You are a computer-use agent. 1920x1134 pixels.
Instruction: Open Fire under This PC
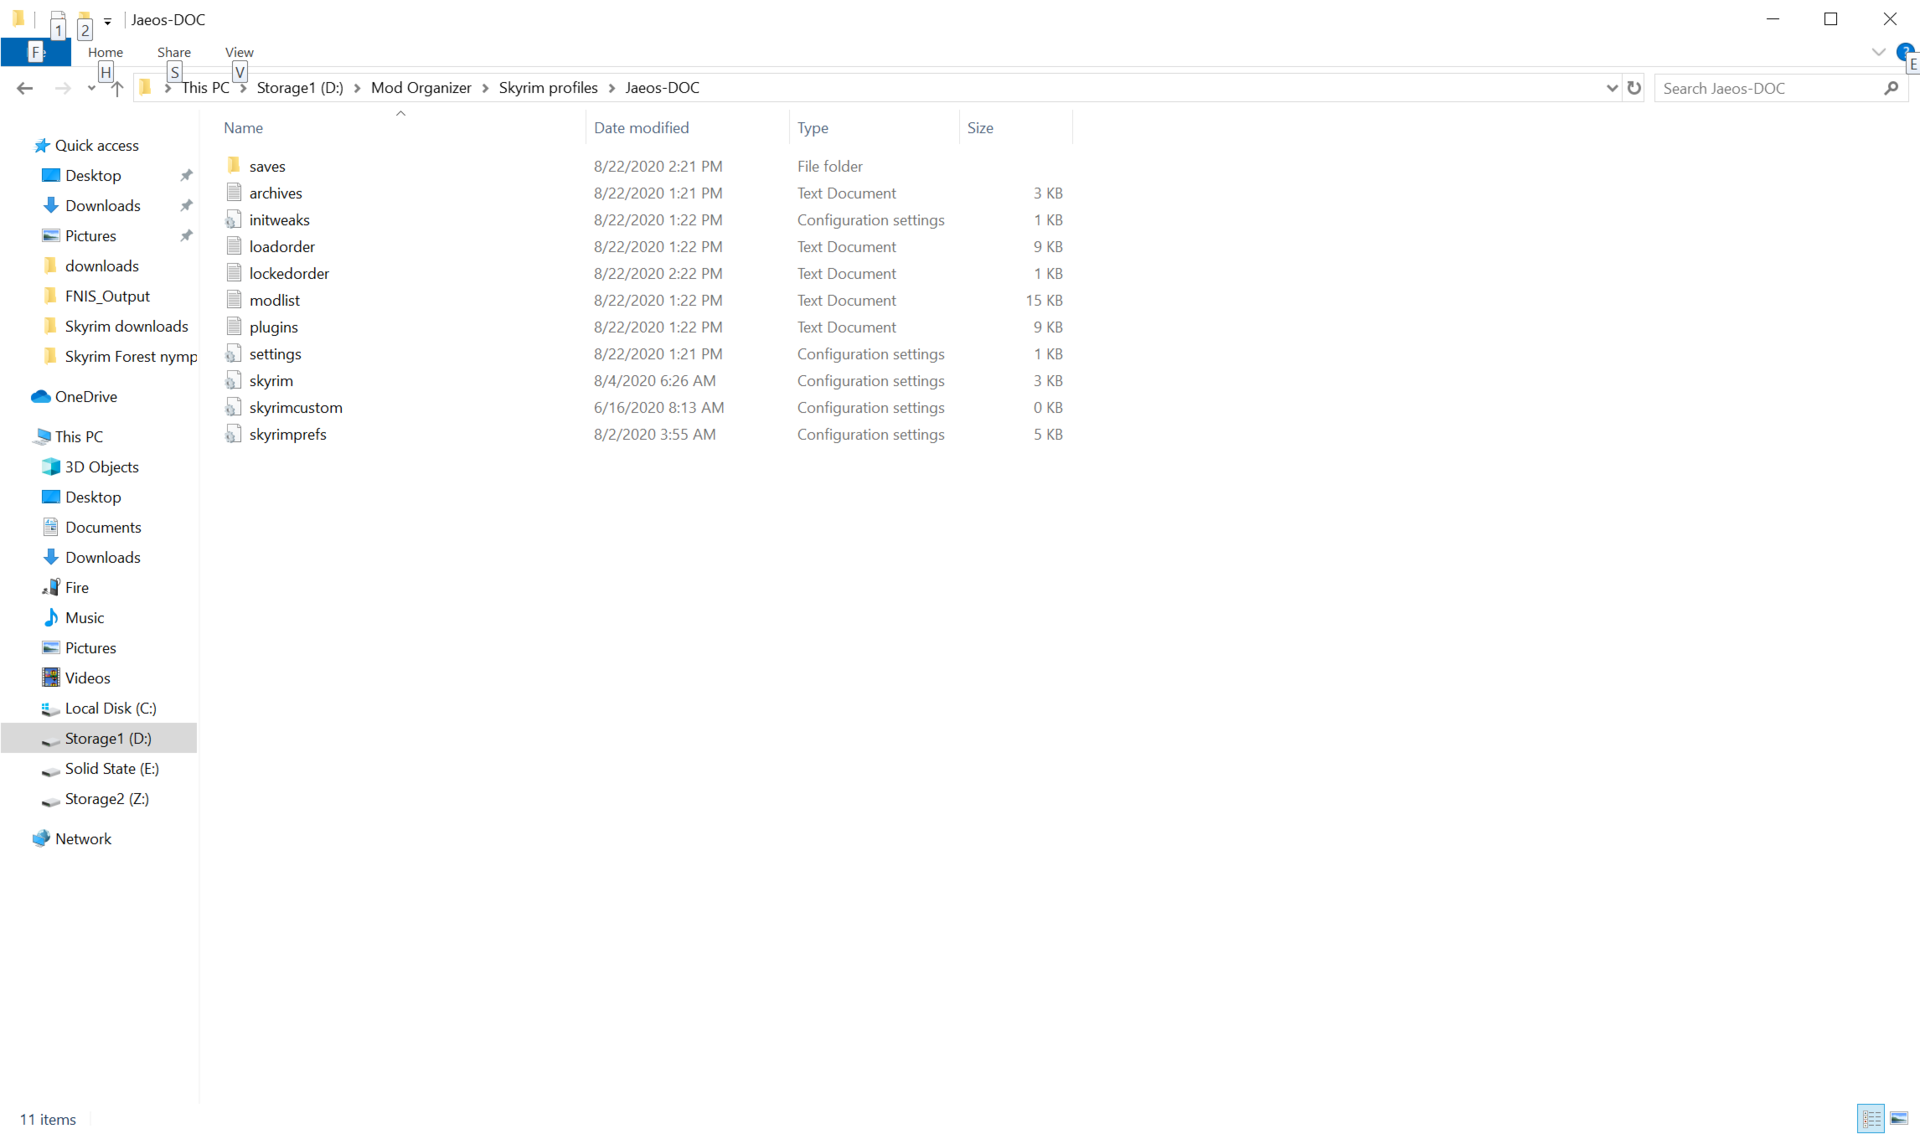click(76, 588)
